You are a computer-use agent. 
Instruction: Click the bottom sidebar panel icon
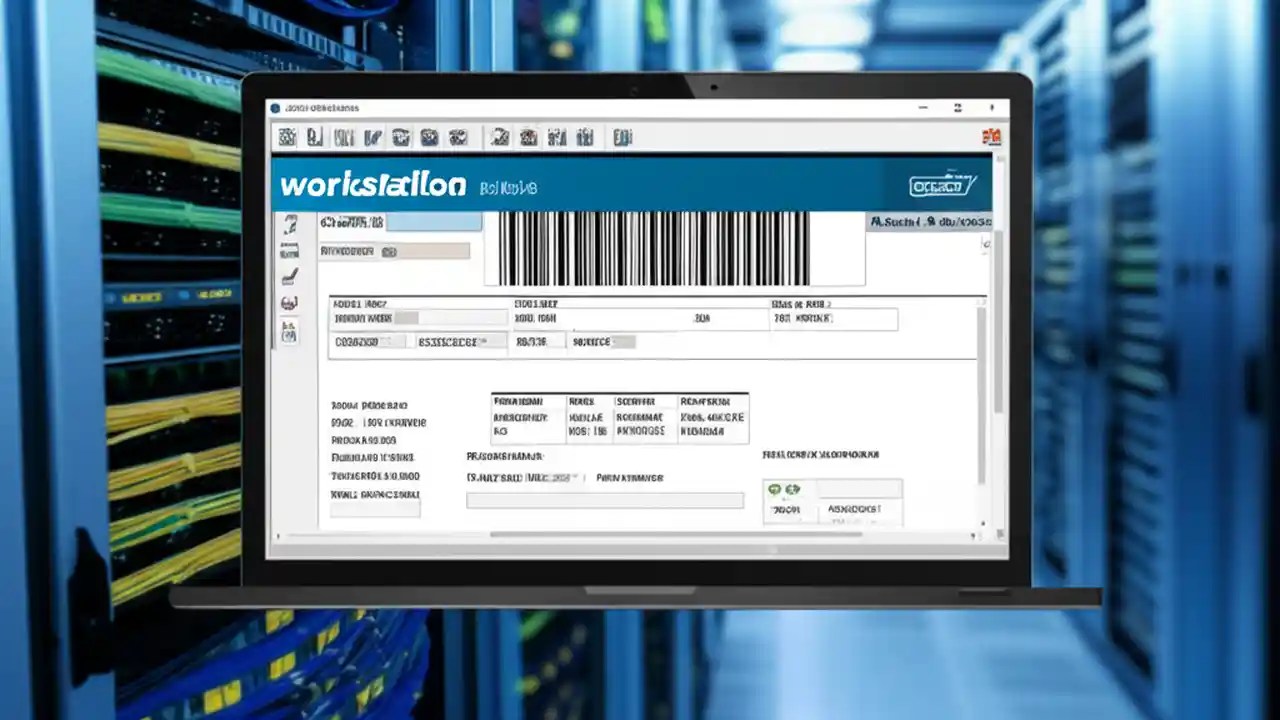coord(288,333)
